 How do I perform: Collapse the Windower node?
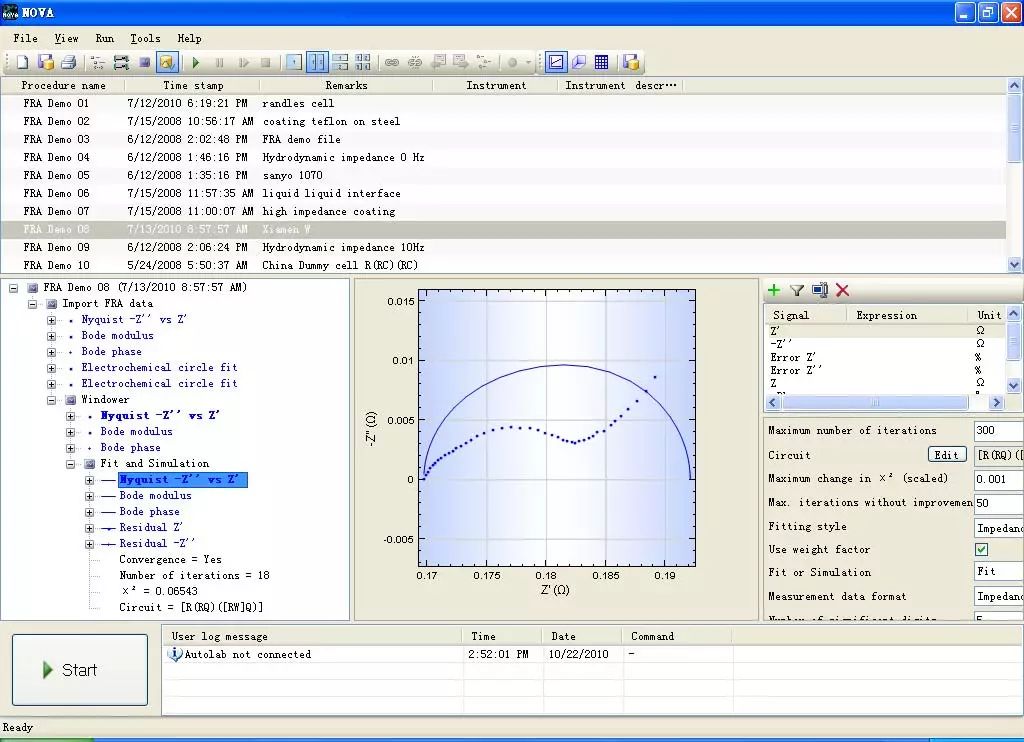[x=51, y=400]
